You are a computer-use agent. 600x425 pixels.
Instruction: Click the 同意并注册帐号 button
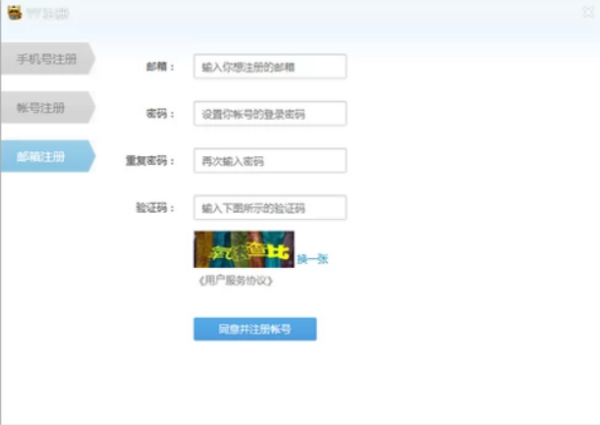point(255,329)
